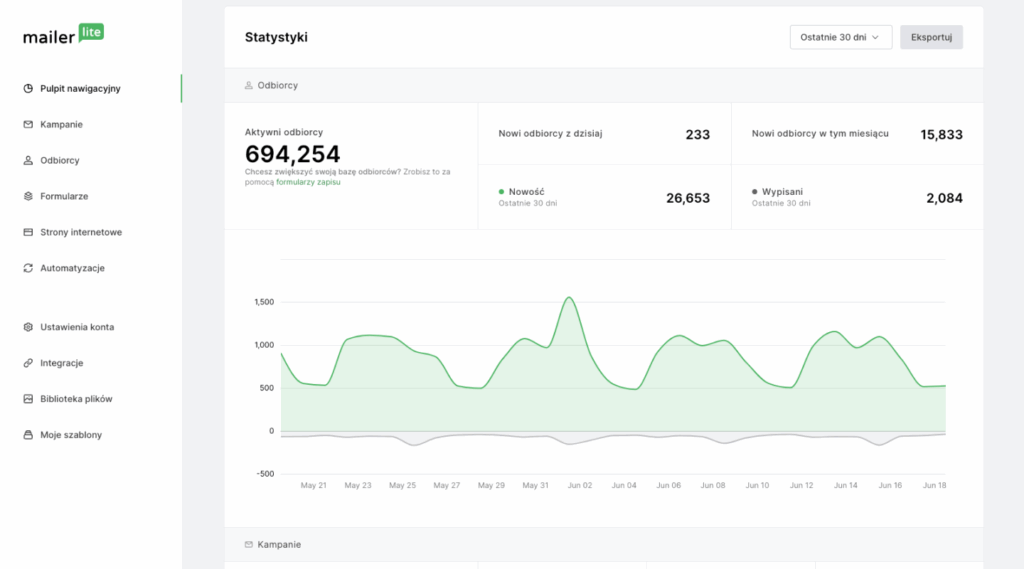This screenshot has height=569, width=1024.
Task: Click the Biblioteka plików image icon
Action: [28, 399]
